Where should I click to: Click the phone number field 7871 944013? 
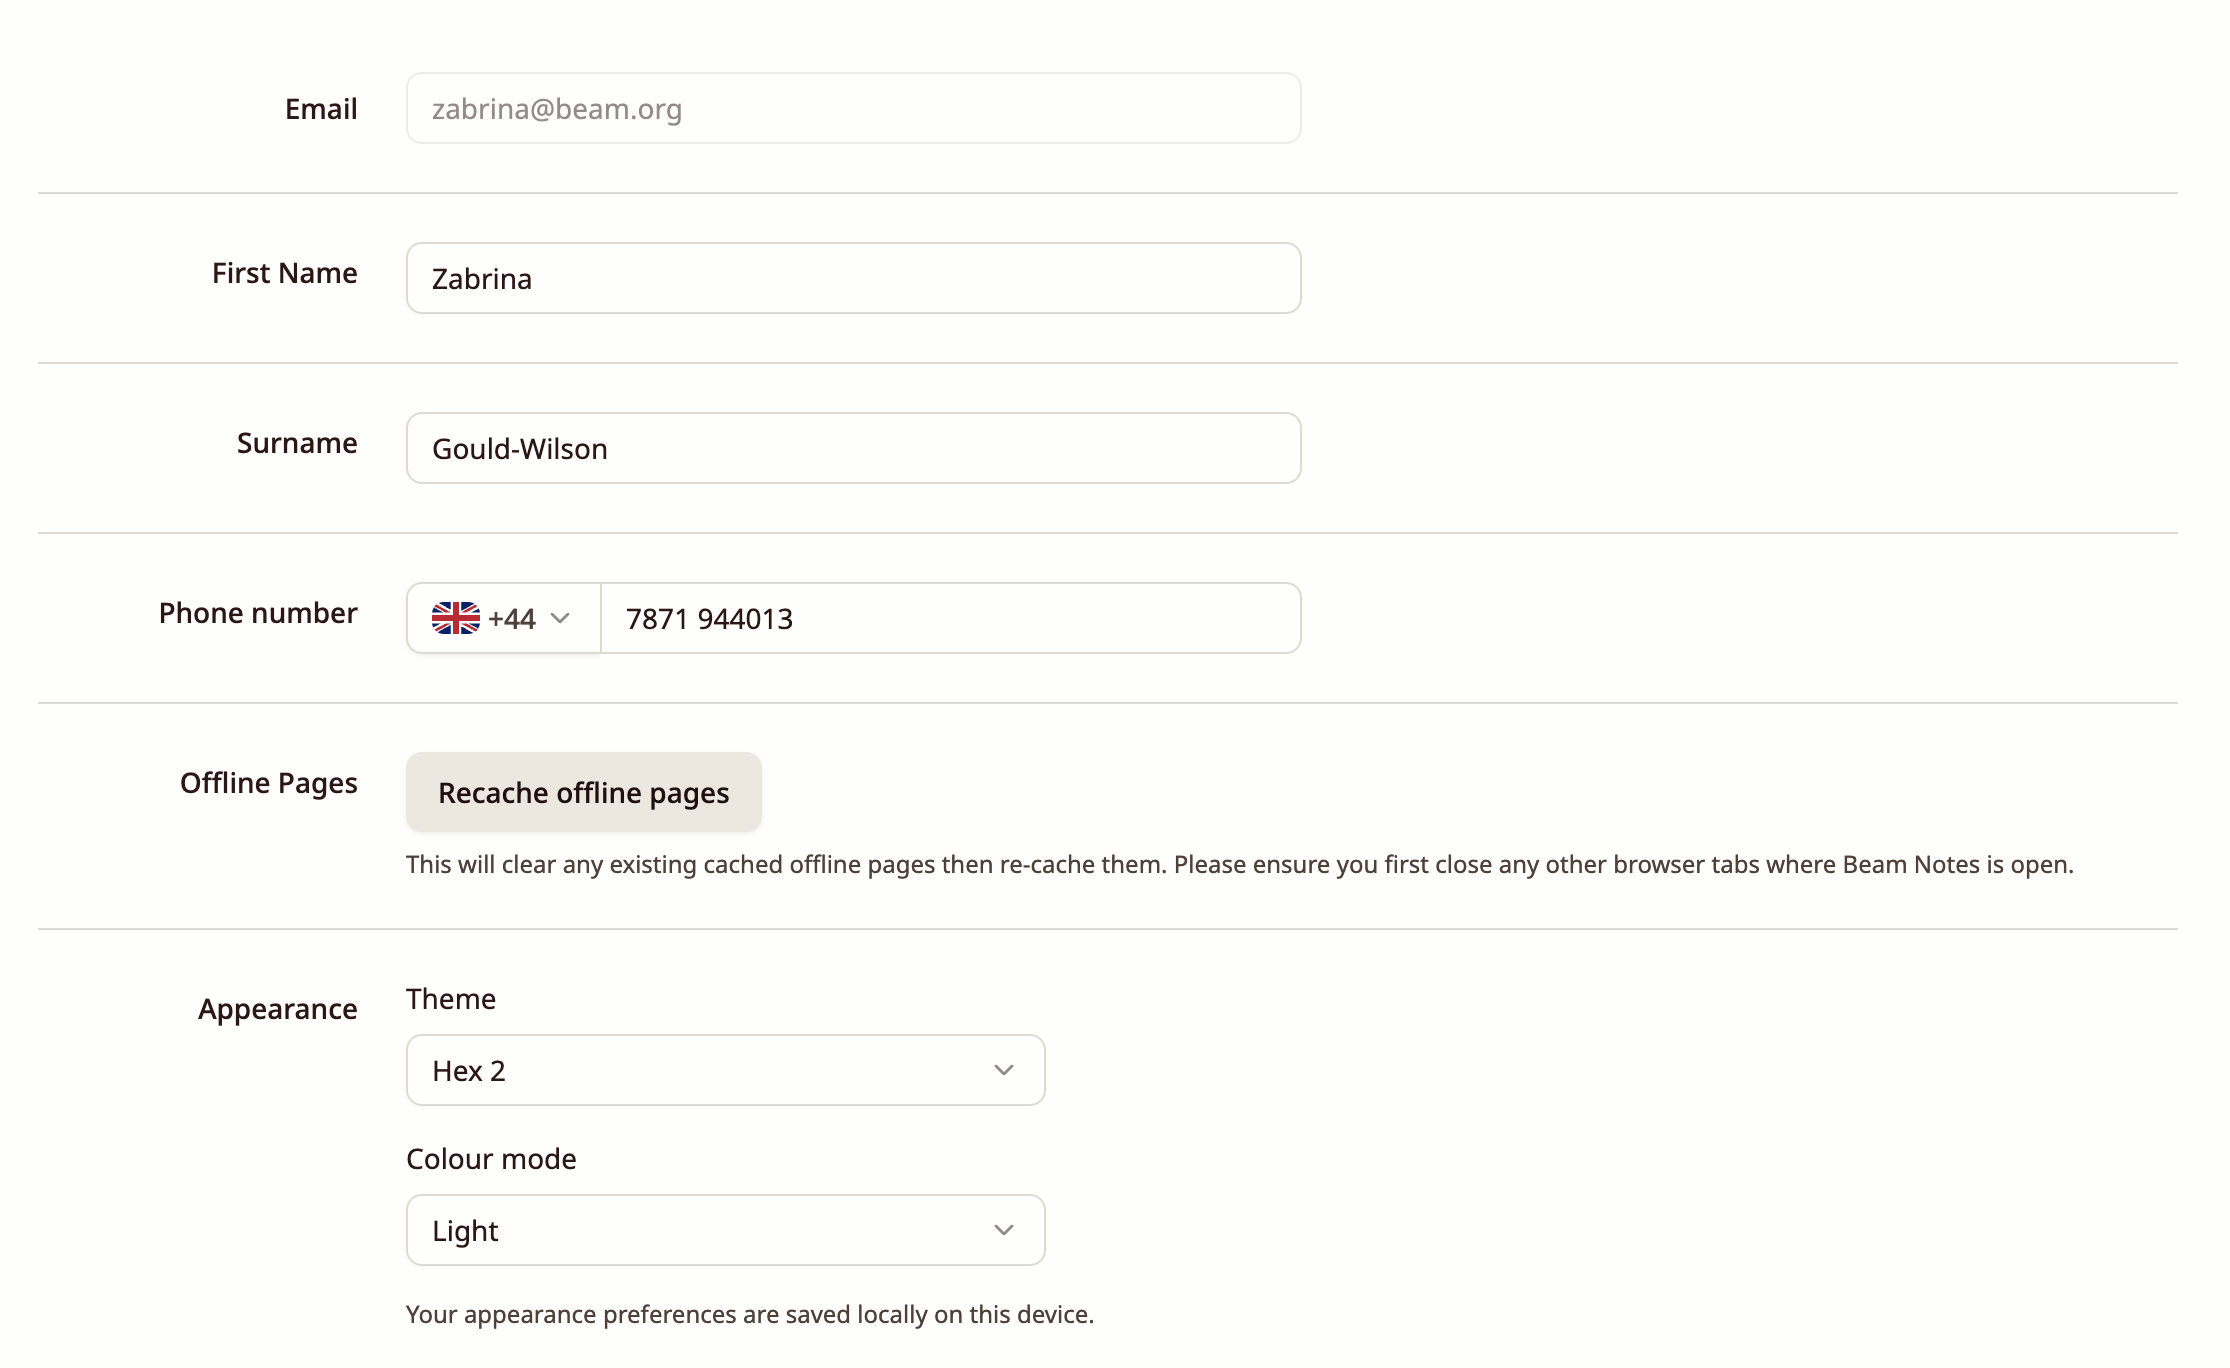pos(951,618)
